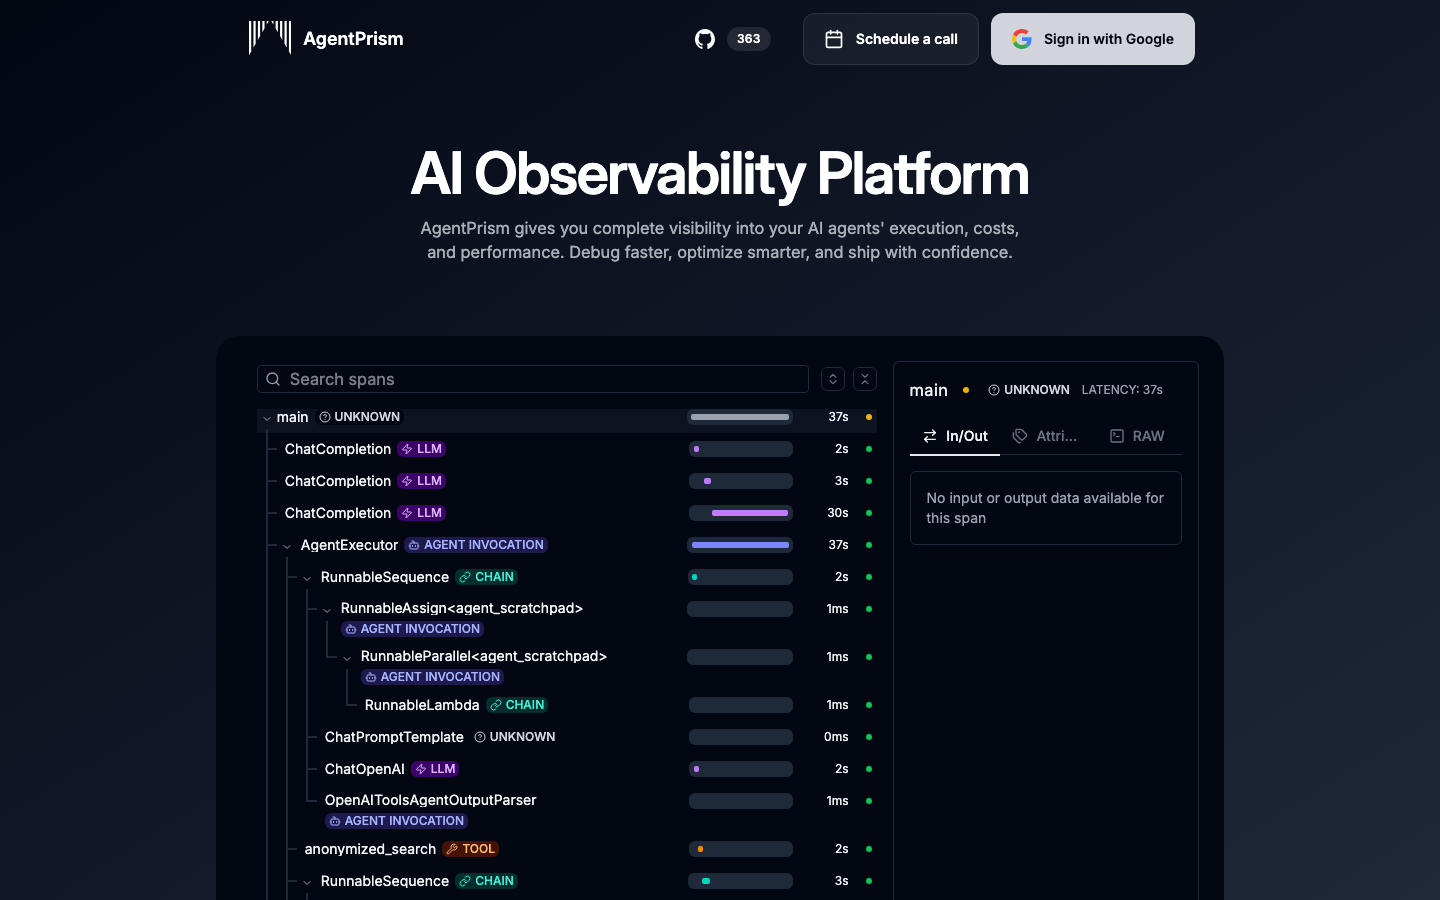The image size is (1440, 900).
Task: Click green status dot on AgentExecutor row
Action: point(869,545)
